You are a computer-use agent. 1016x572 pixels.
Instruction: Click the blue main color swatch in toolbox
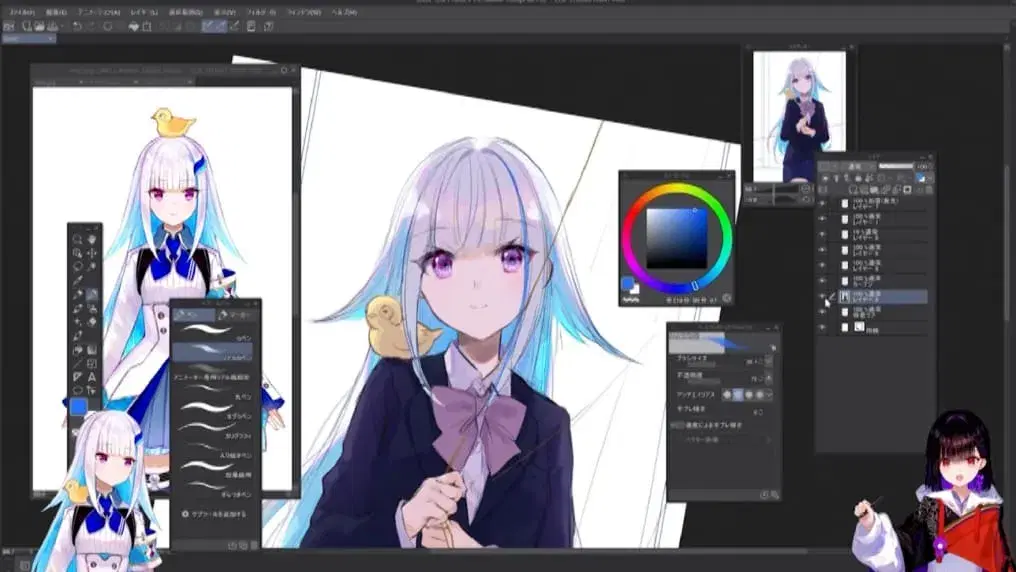[78, 407]
